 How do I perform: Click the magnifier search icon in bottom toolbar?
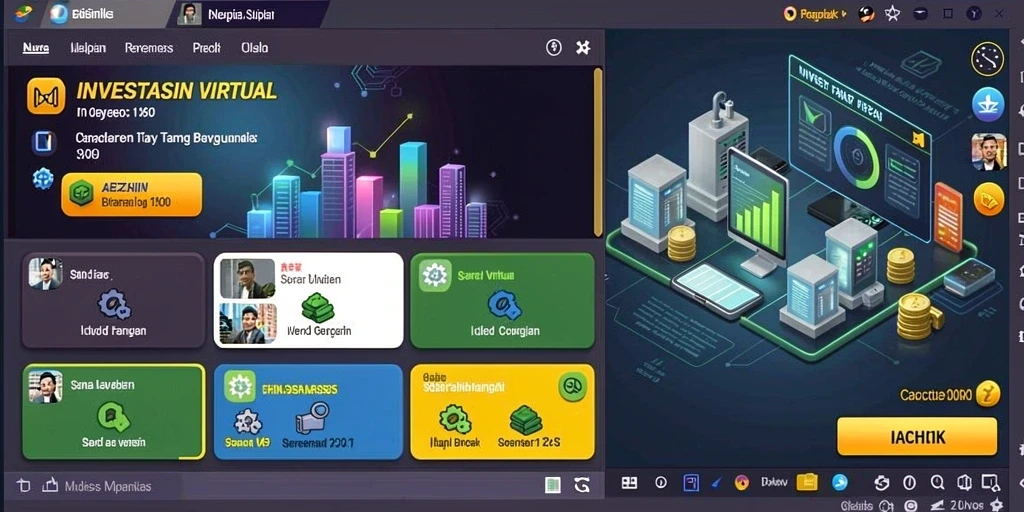pos(937,483)
